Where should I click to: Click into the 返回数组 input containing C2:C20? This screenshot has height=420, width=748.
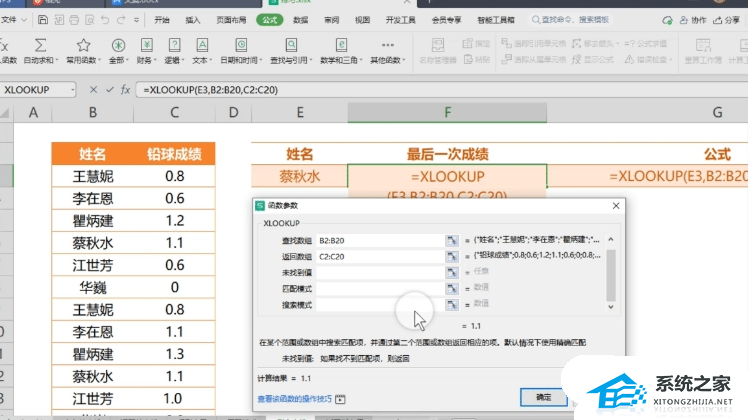(380, 257)
